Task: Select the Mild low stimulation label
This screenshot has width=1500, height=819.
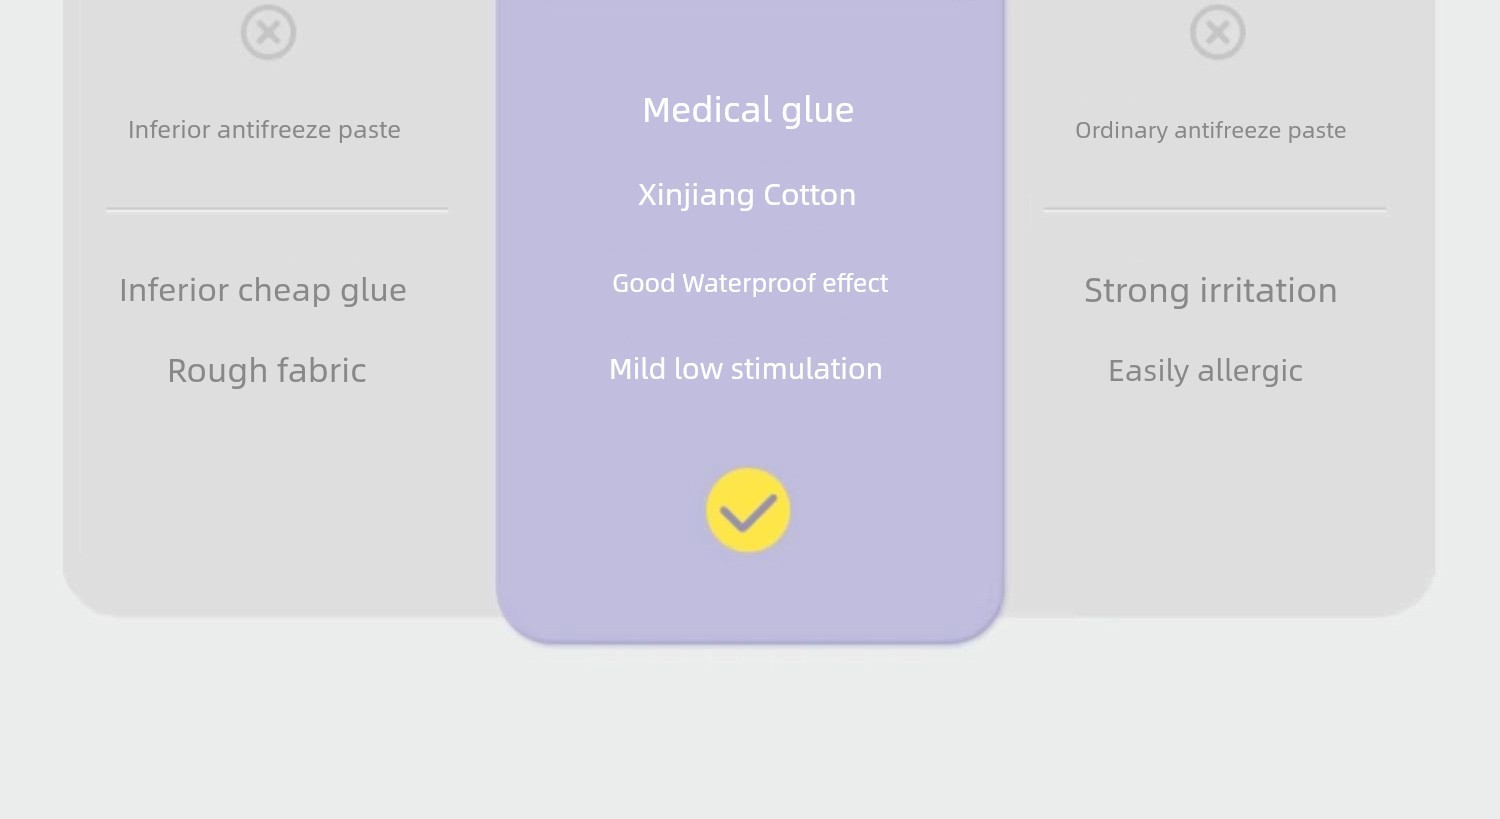Action: [746, 369]
